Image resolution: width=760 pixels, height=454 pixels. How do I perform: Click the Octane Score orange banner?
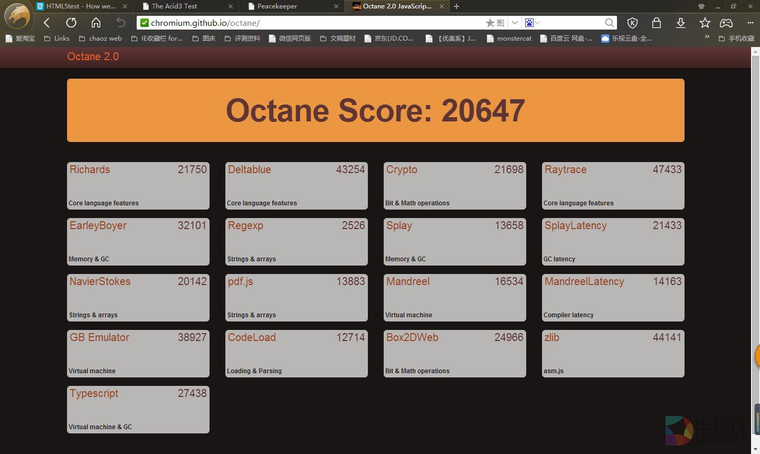coord(375,110)
